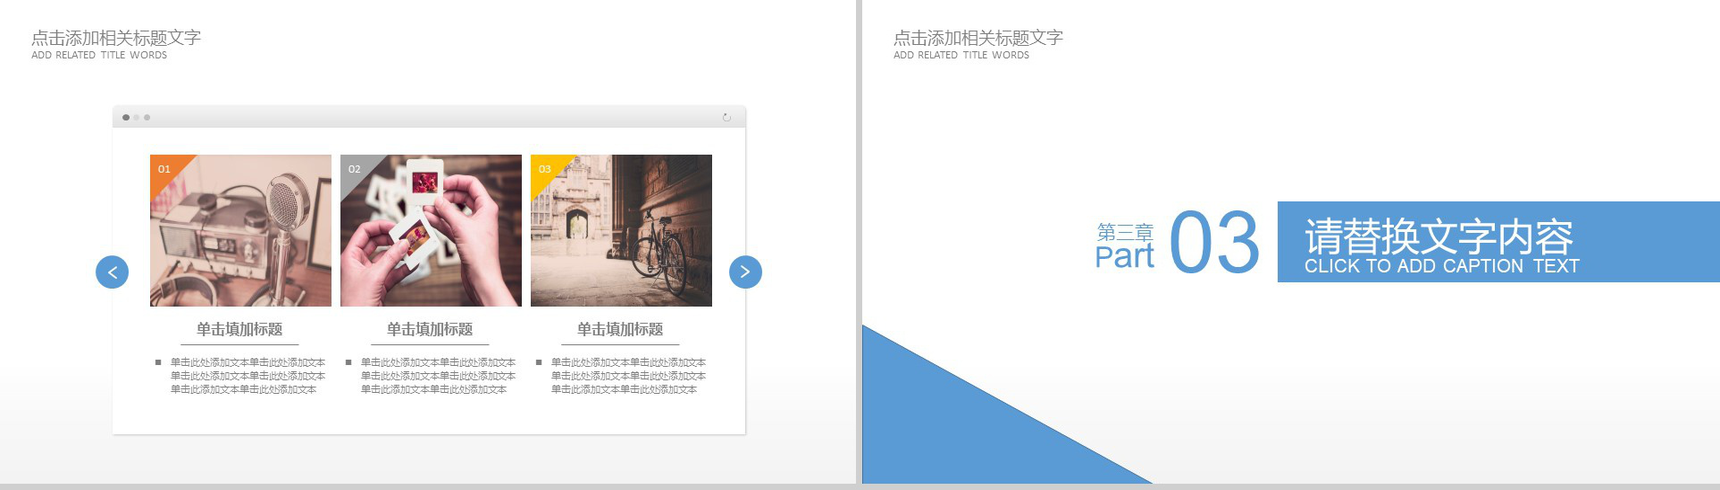The image size is (1720, 490).
Task: Select the 'CLICK TO ADD CAPTION TEXT' line
Action: pyautogui.click(x=1441, y=266)
